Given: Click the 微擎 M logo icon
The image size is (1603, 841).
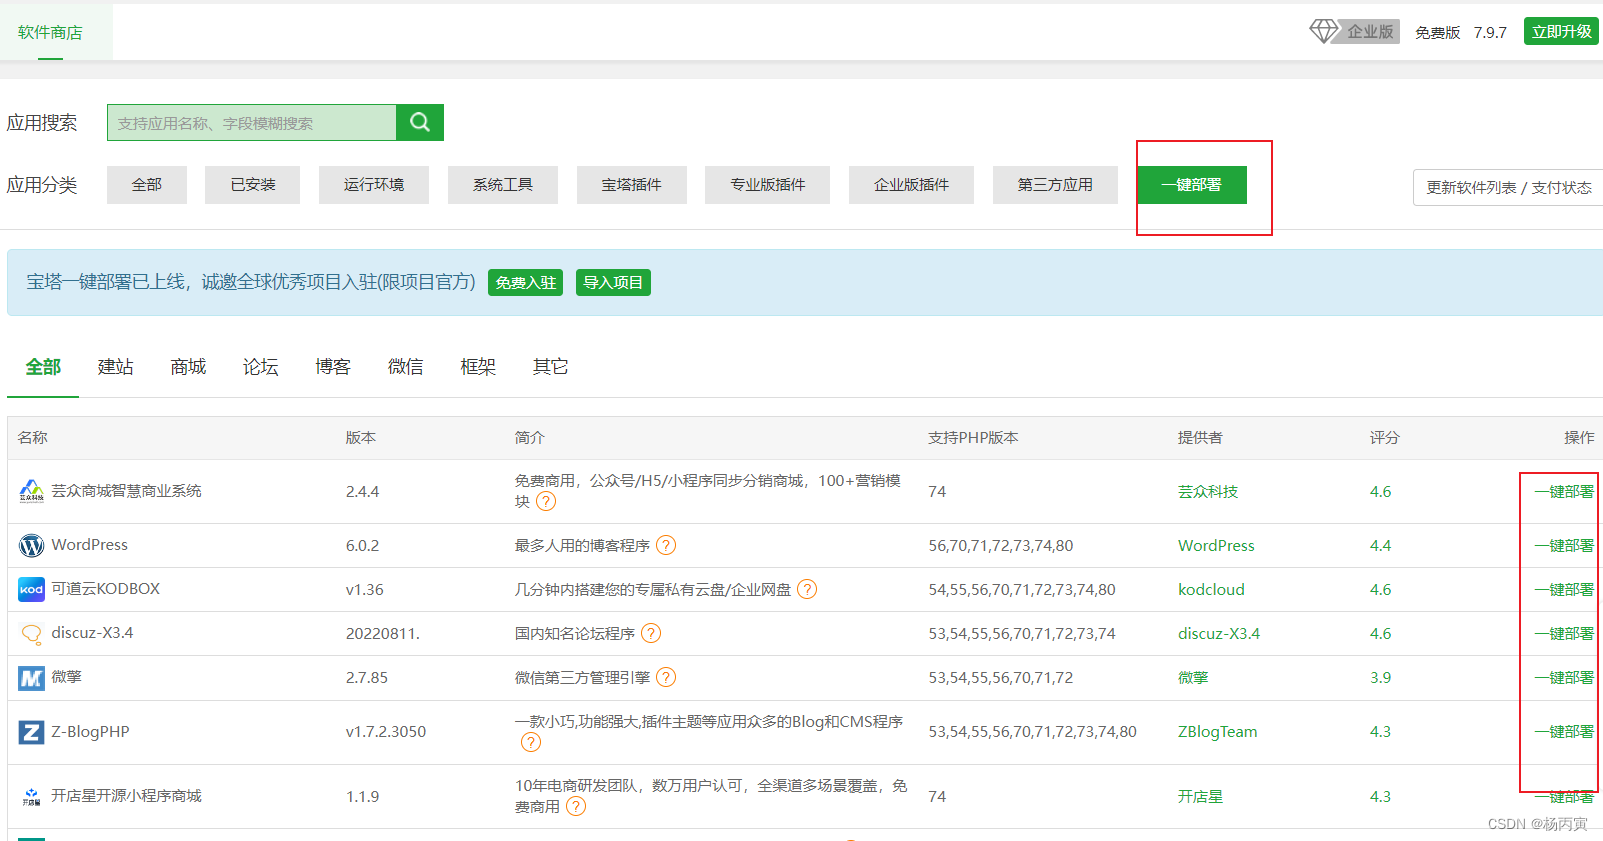Looking at the screenshot, I should (31, 678).
